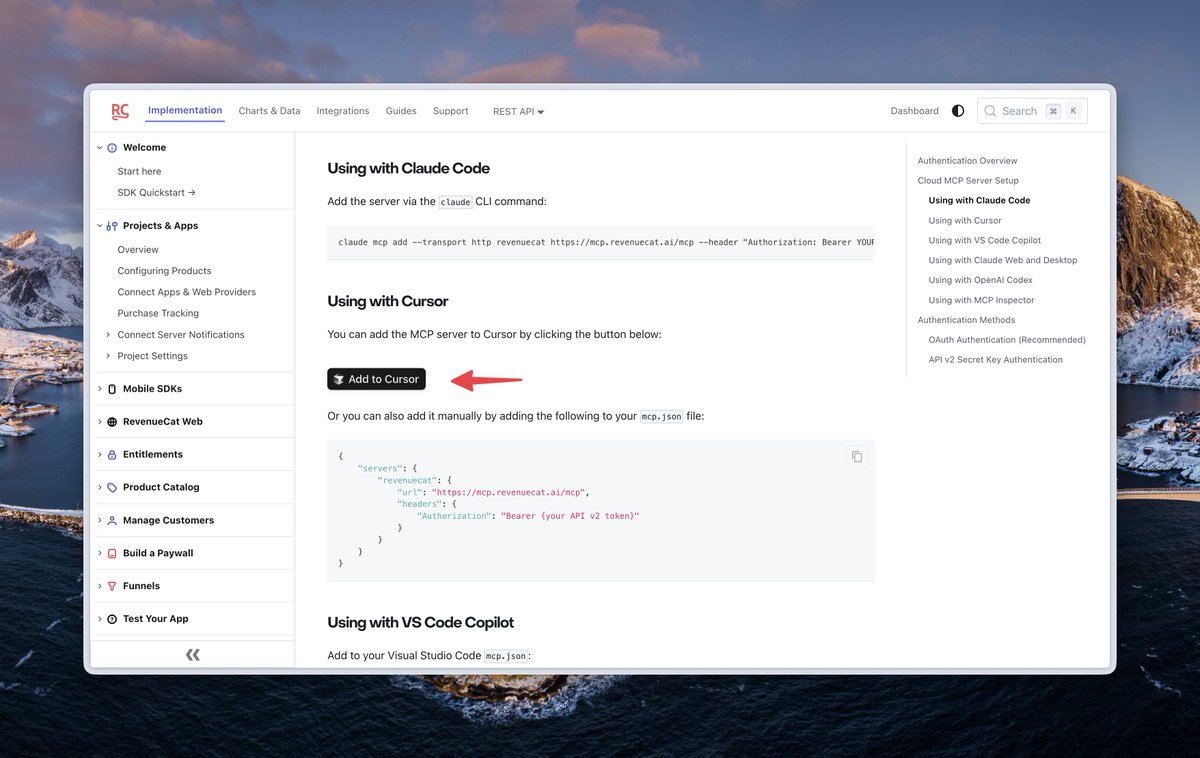Switch to Charts & Data tab

coord(269,111)
